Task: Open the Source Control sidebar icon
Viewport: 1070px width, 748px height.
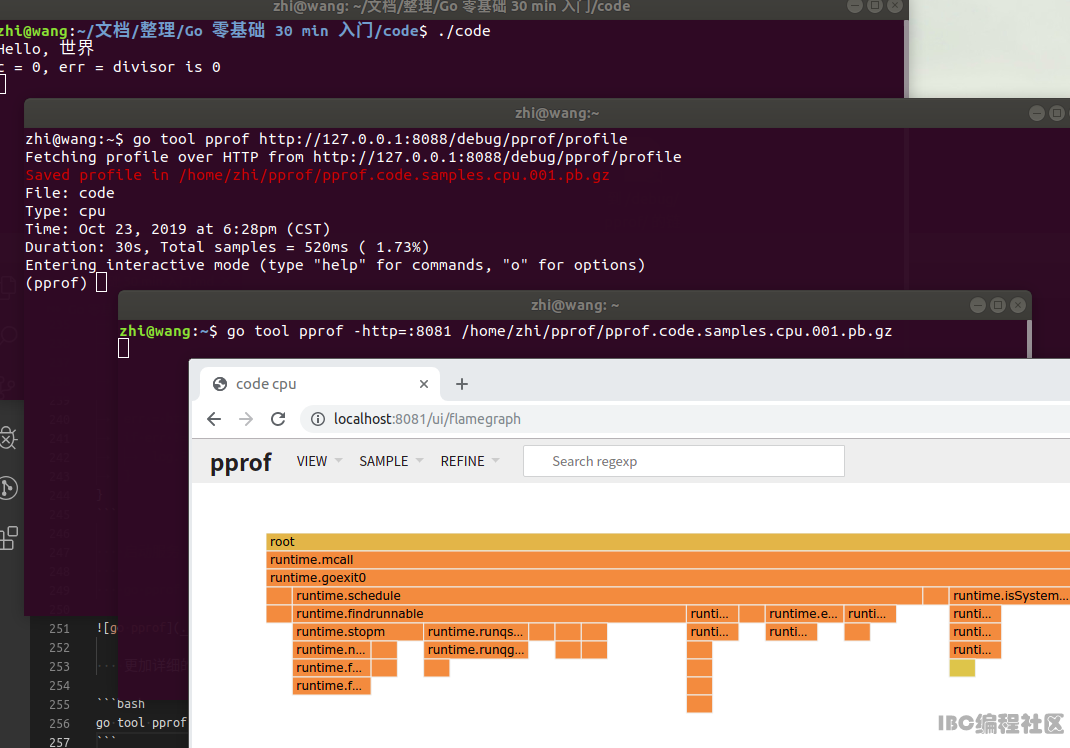Action: pos(8,488)
